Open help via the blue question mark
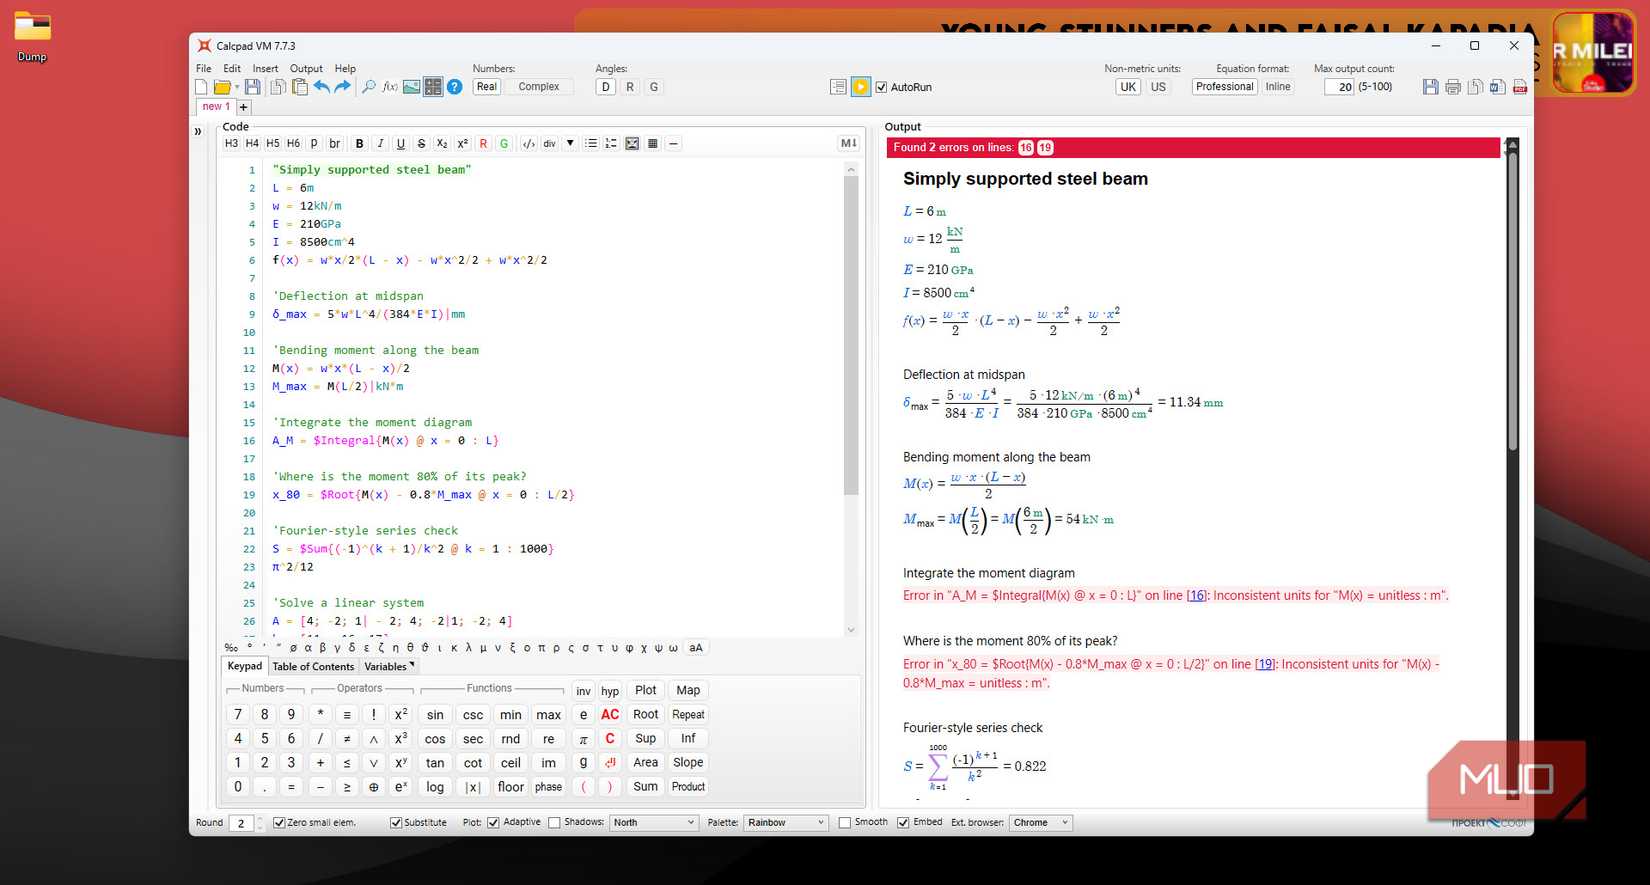 click(455, 87)
